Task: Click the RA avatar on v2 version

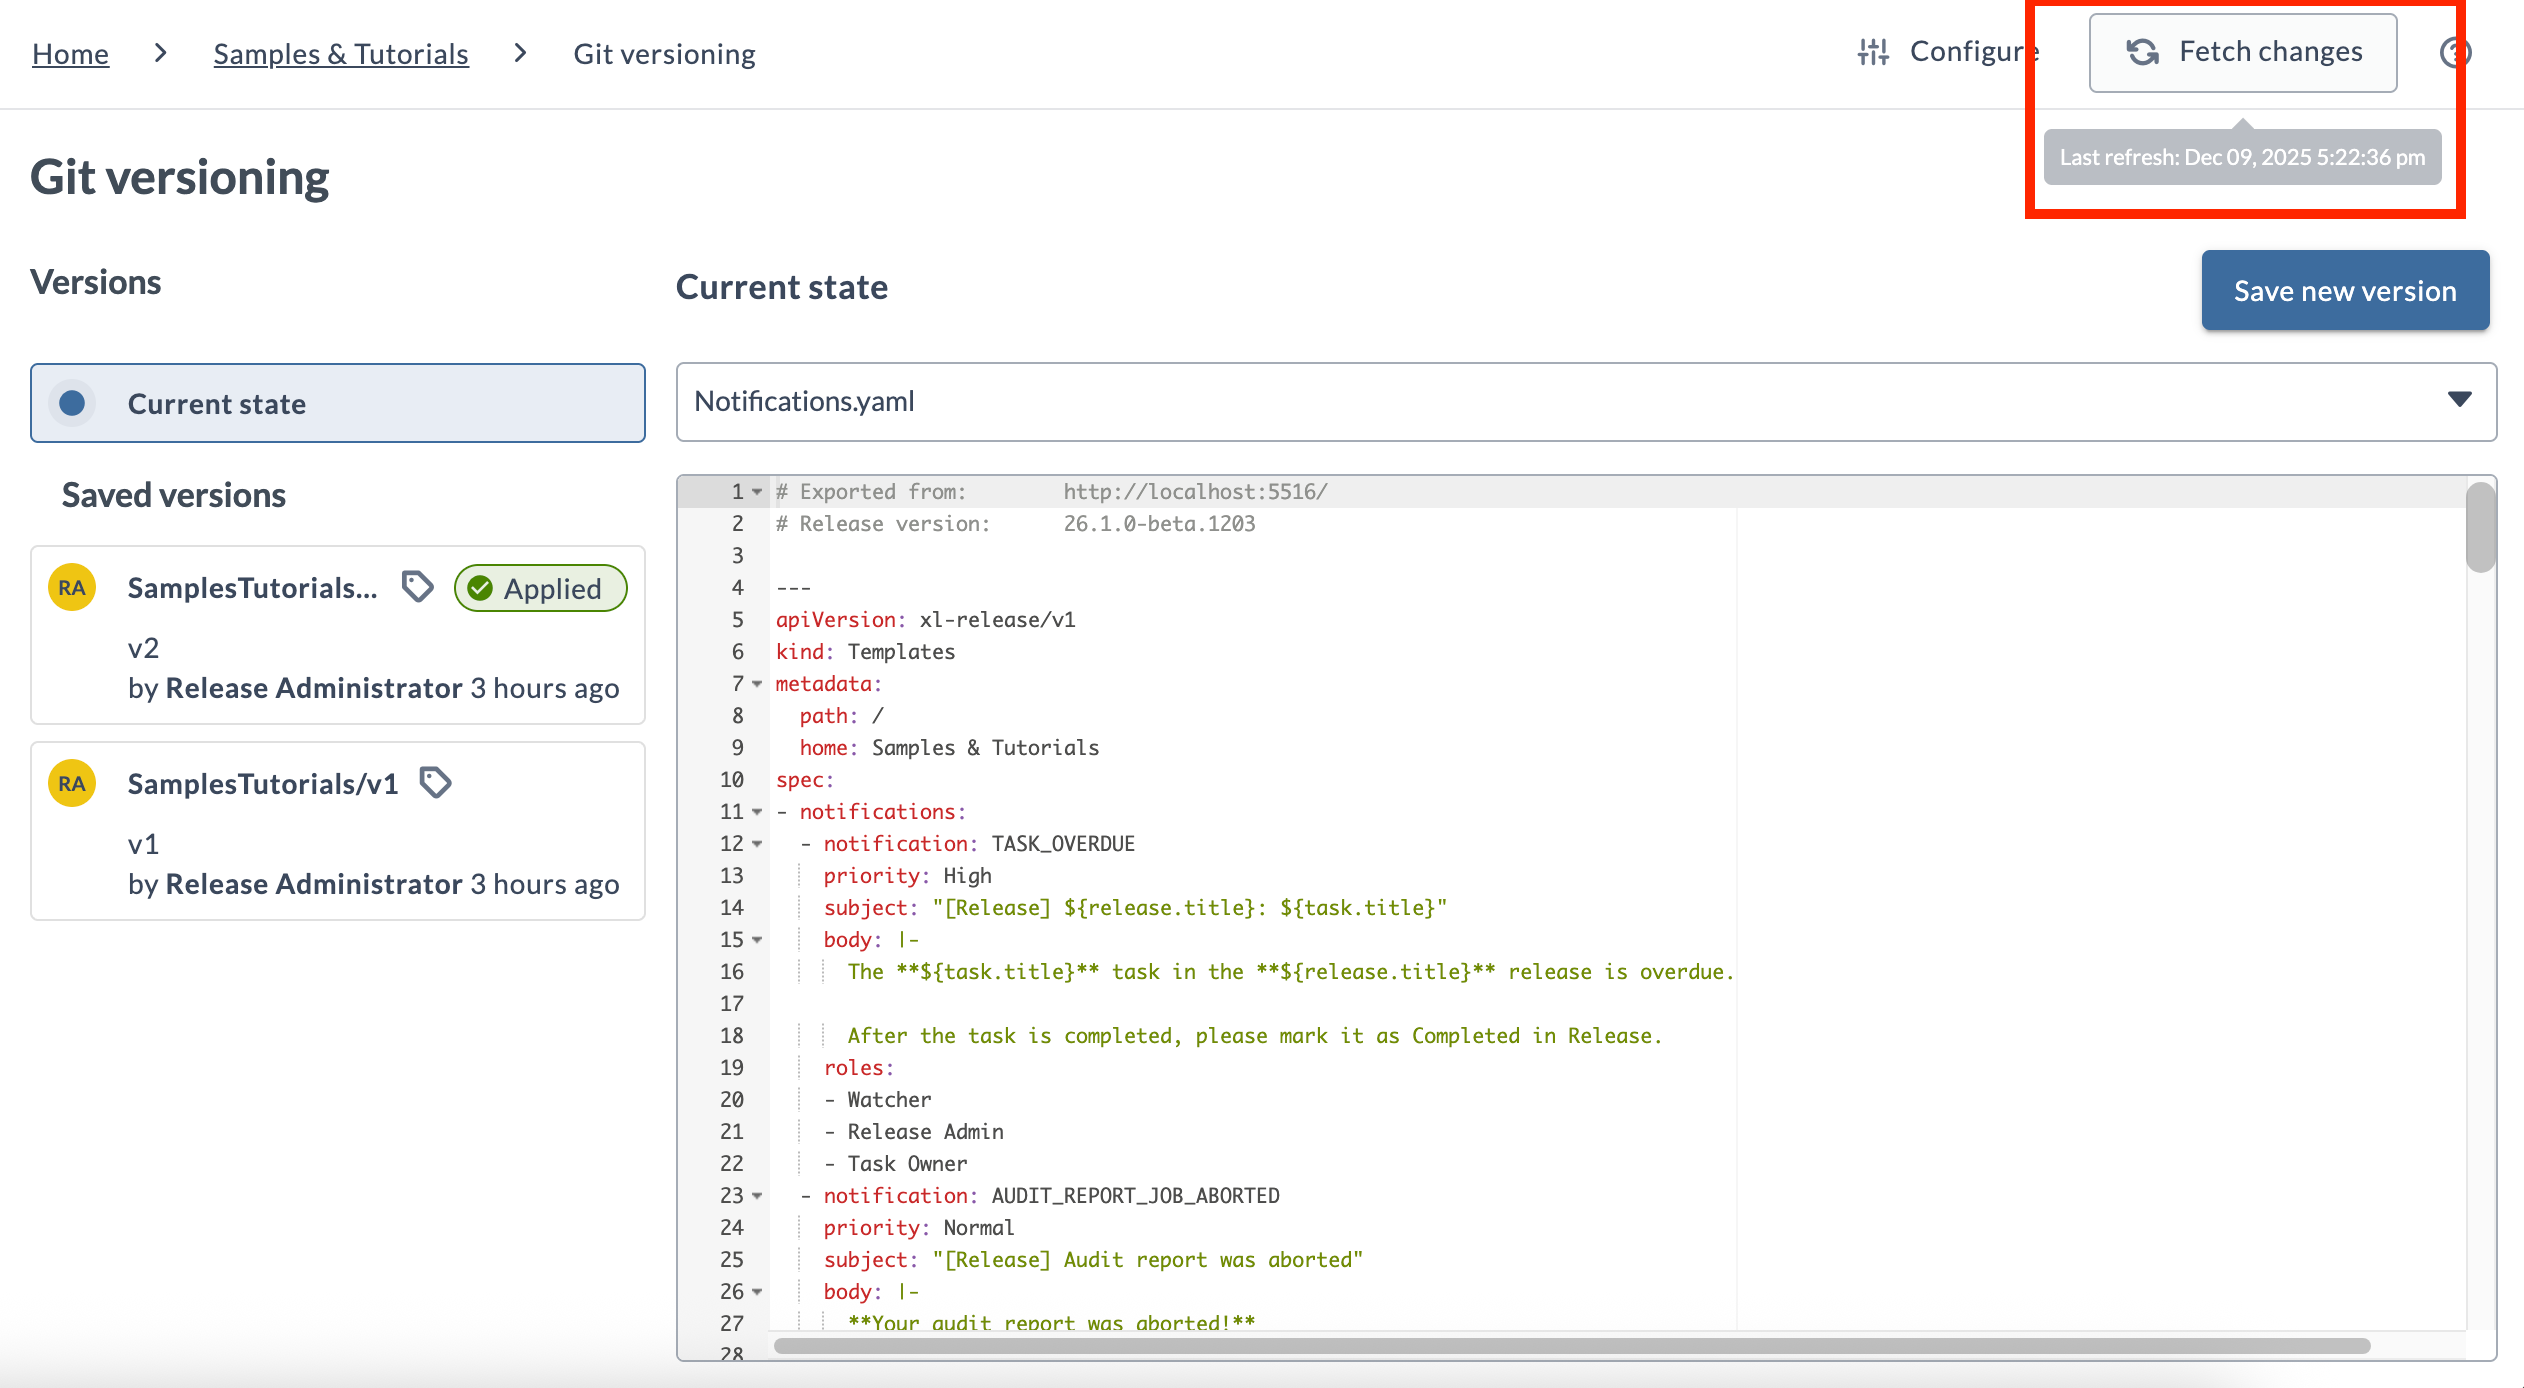Action: click(x=72, y=588)
